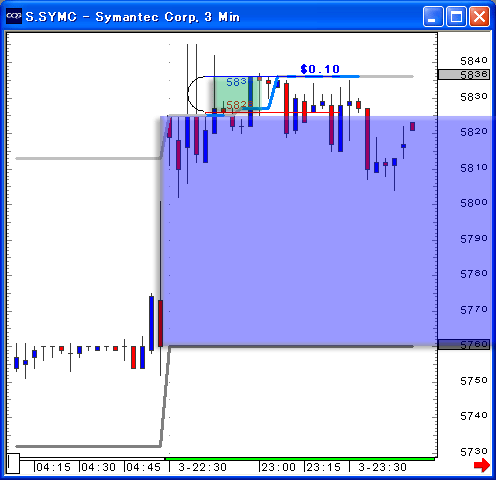This screenshot has width=496, height=480.
Task: Click the 5810 price scale label
Action: coord(474,168)
